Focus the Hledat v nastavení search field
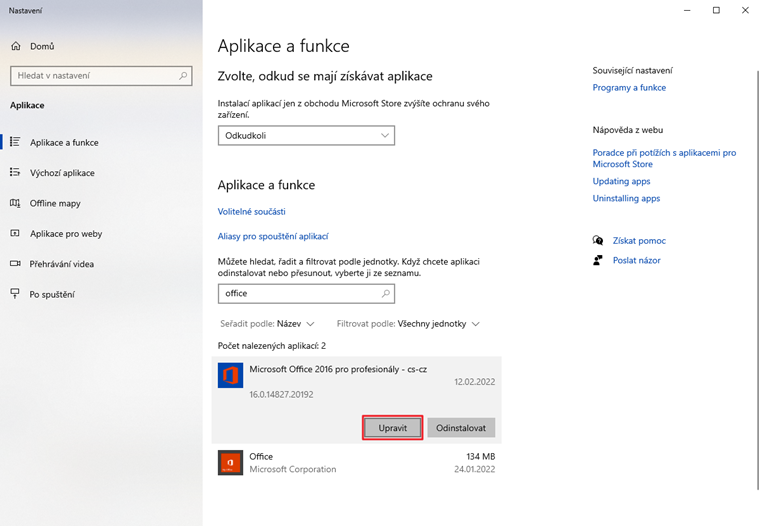This screenshot has width=760, height=526. (x=101, y=76)
